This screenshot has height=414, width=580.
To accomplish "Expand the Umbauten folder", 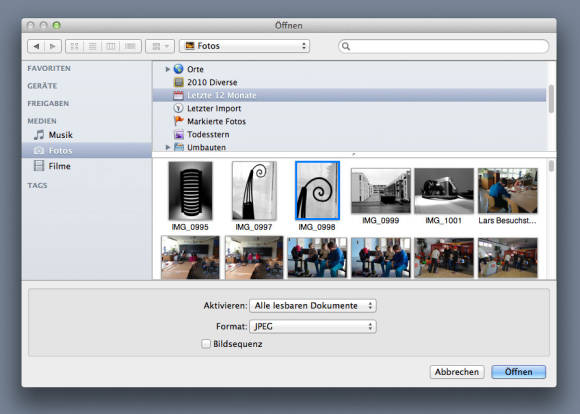I will point(167,147).
